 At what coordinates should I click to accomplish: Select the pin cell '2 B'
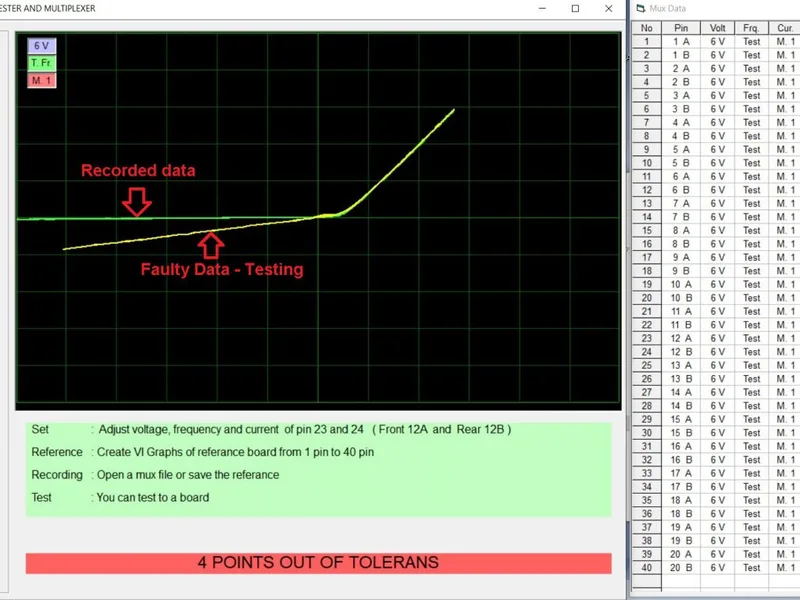(x=681, y=82)
